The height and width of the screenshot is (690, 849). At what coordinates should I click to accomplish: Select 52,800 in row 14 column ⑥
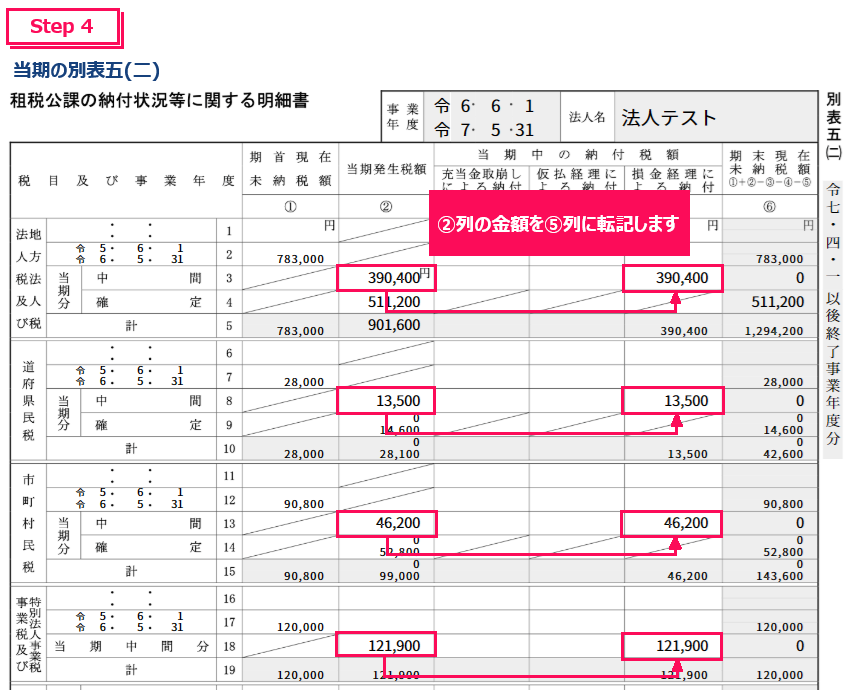point(783,552)
